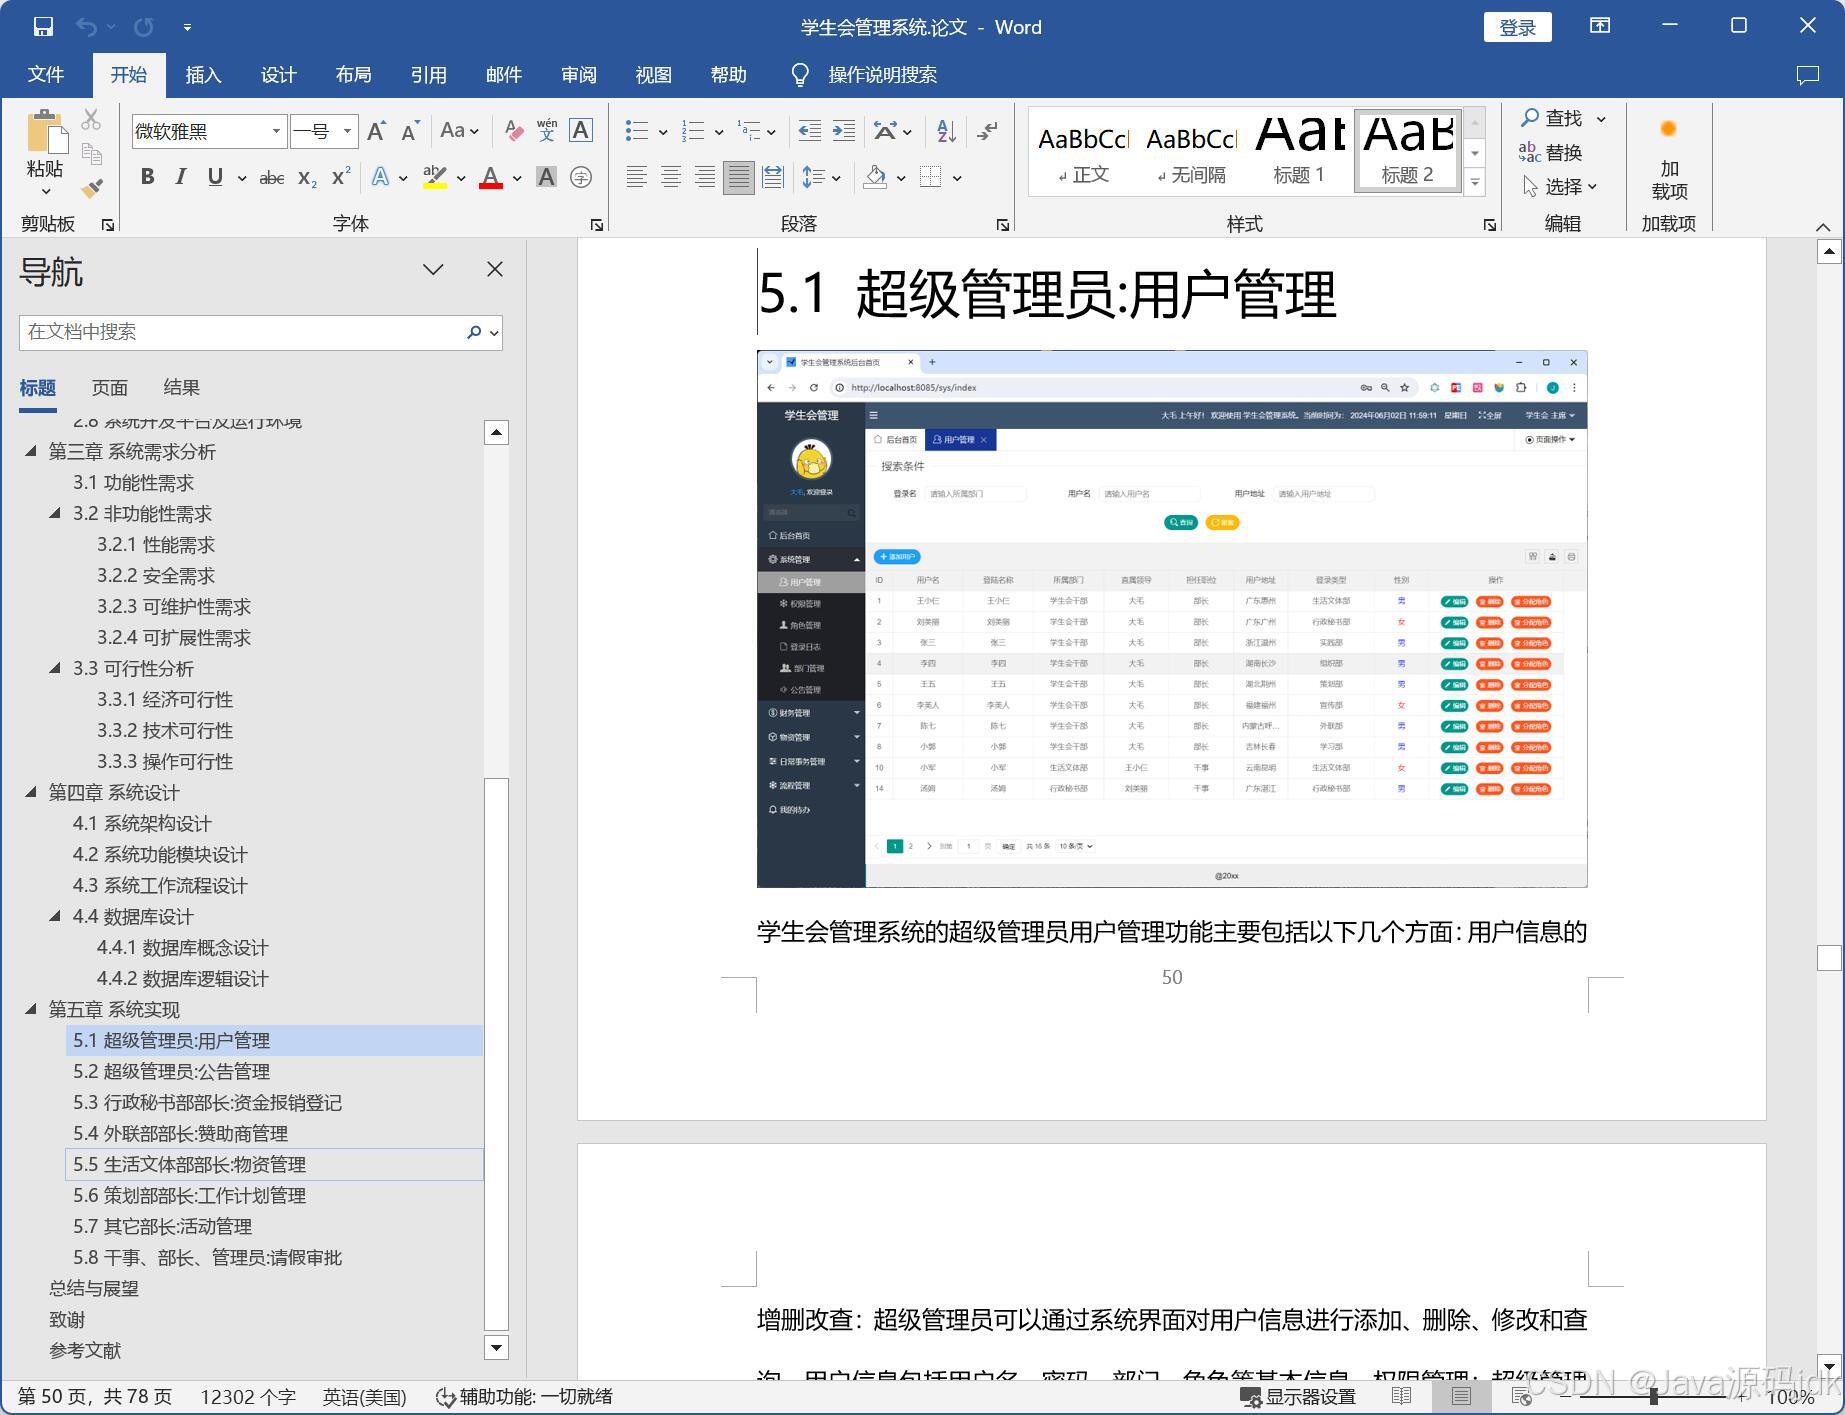Expand the styles gallery more arrow

(1475, 182)
